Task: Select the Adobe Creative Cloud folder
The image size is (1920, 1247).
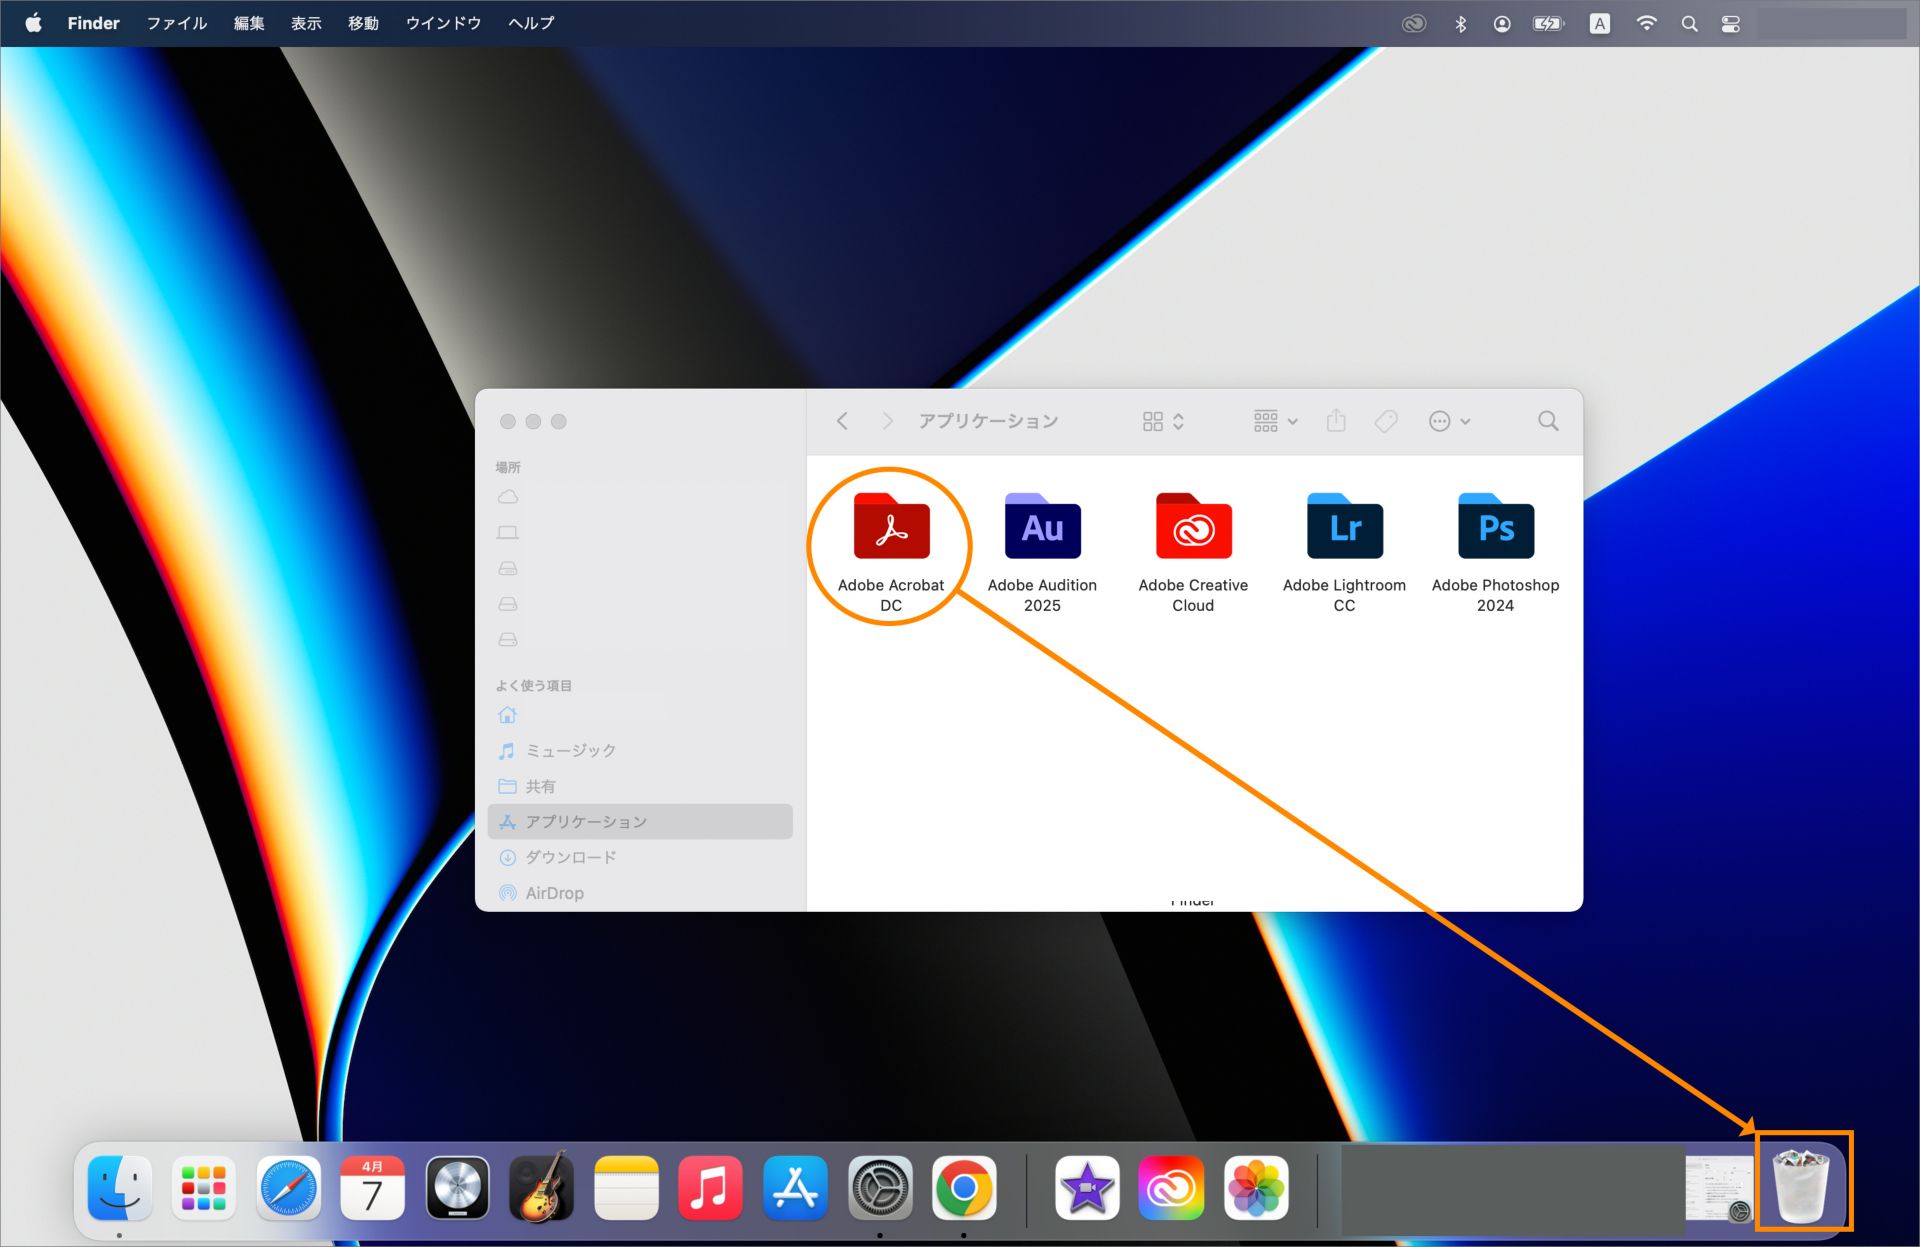Action: 1193,528
